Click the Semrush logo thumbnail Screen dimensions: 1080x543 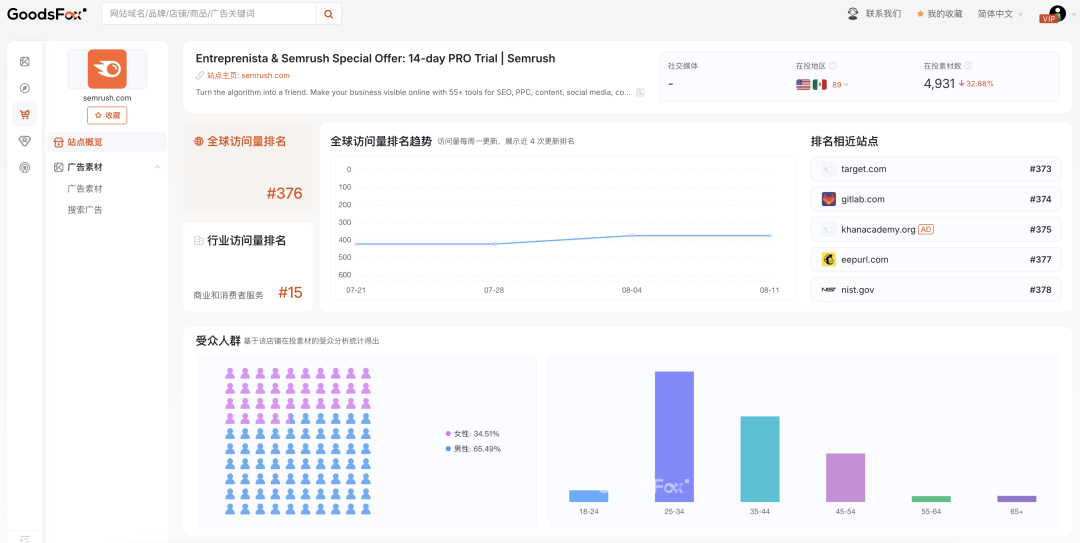107,69
